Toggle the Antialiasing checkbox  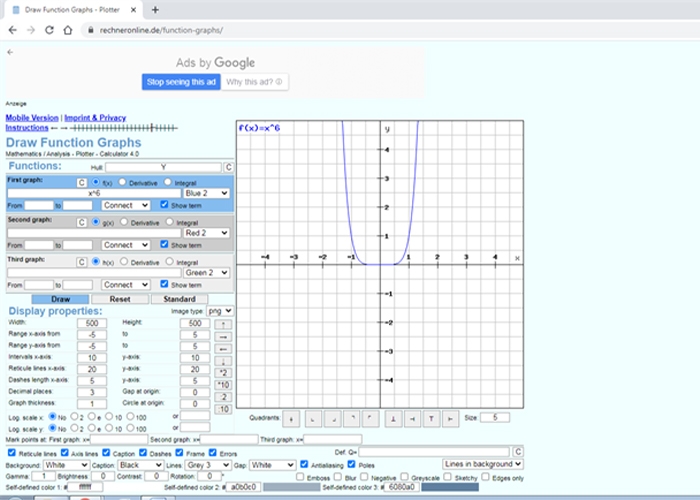click(x=304, y=464)
